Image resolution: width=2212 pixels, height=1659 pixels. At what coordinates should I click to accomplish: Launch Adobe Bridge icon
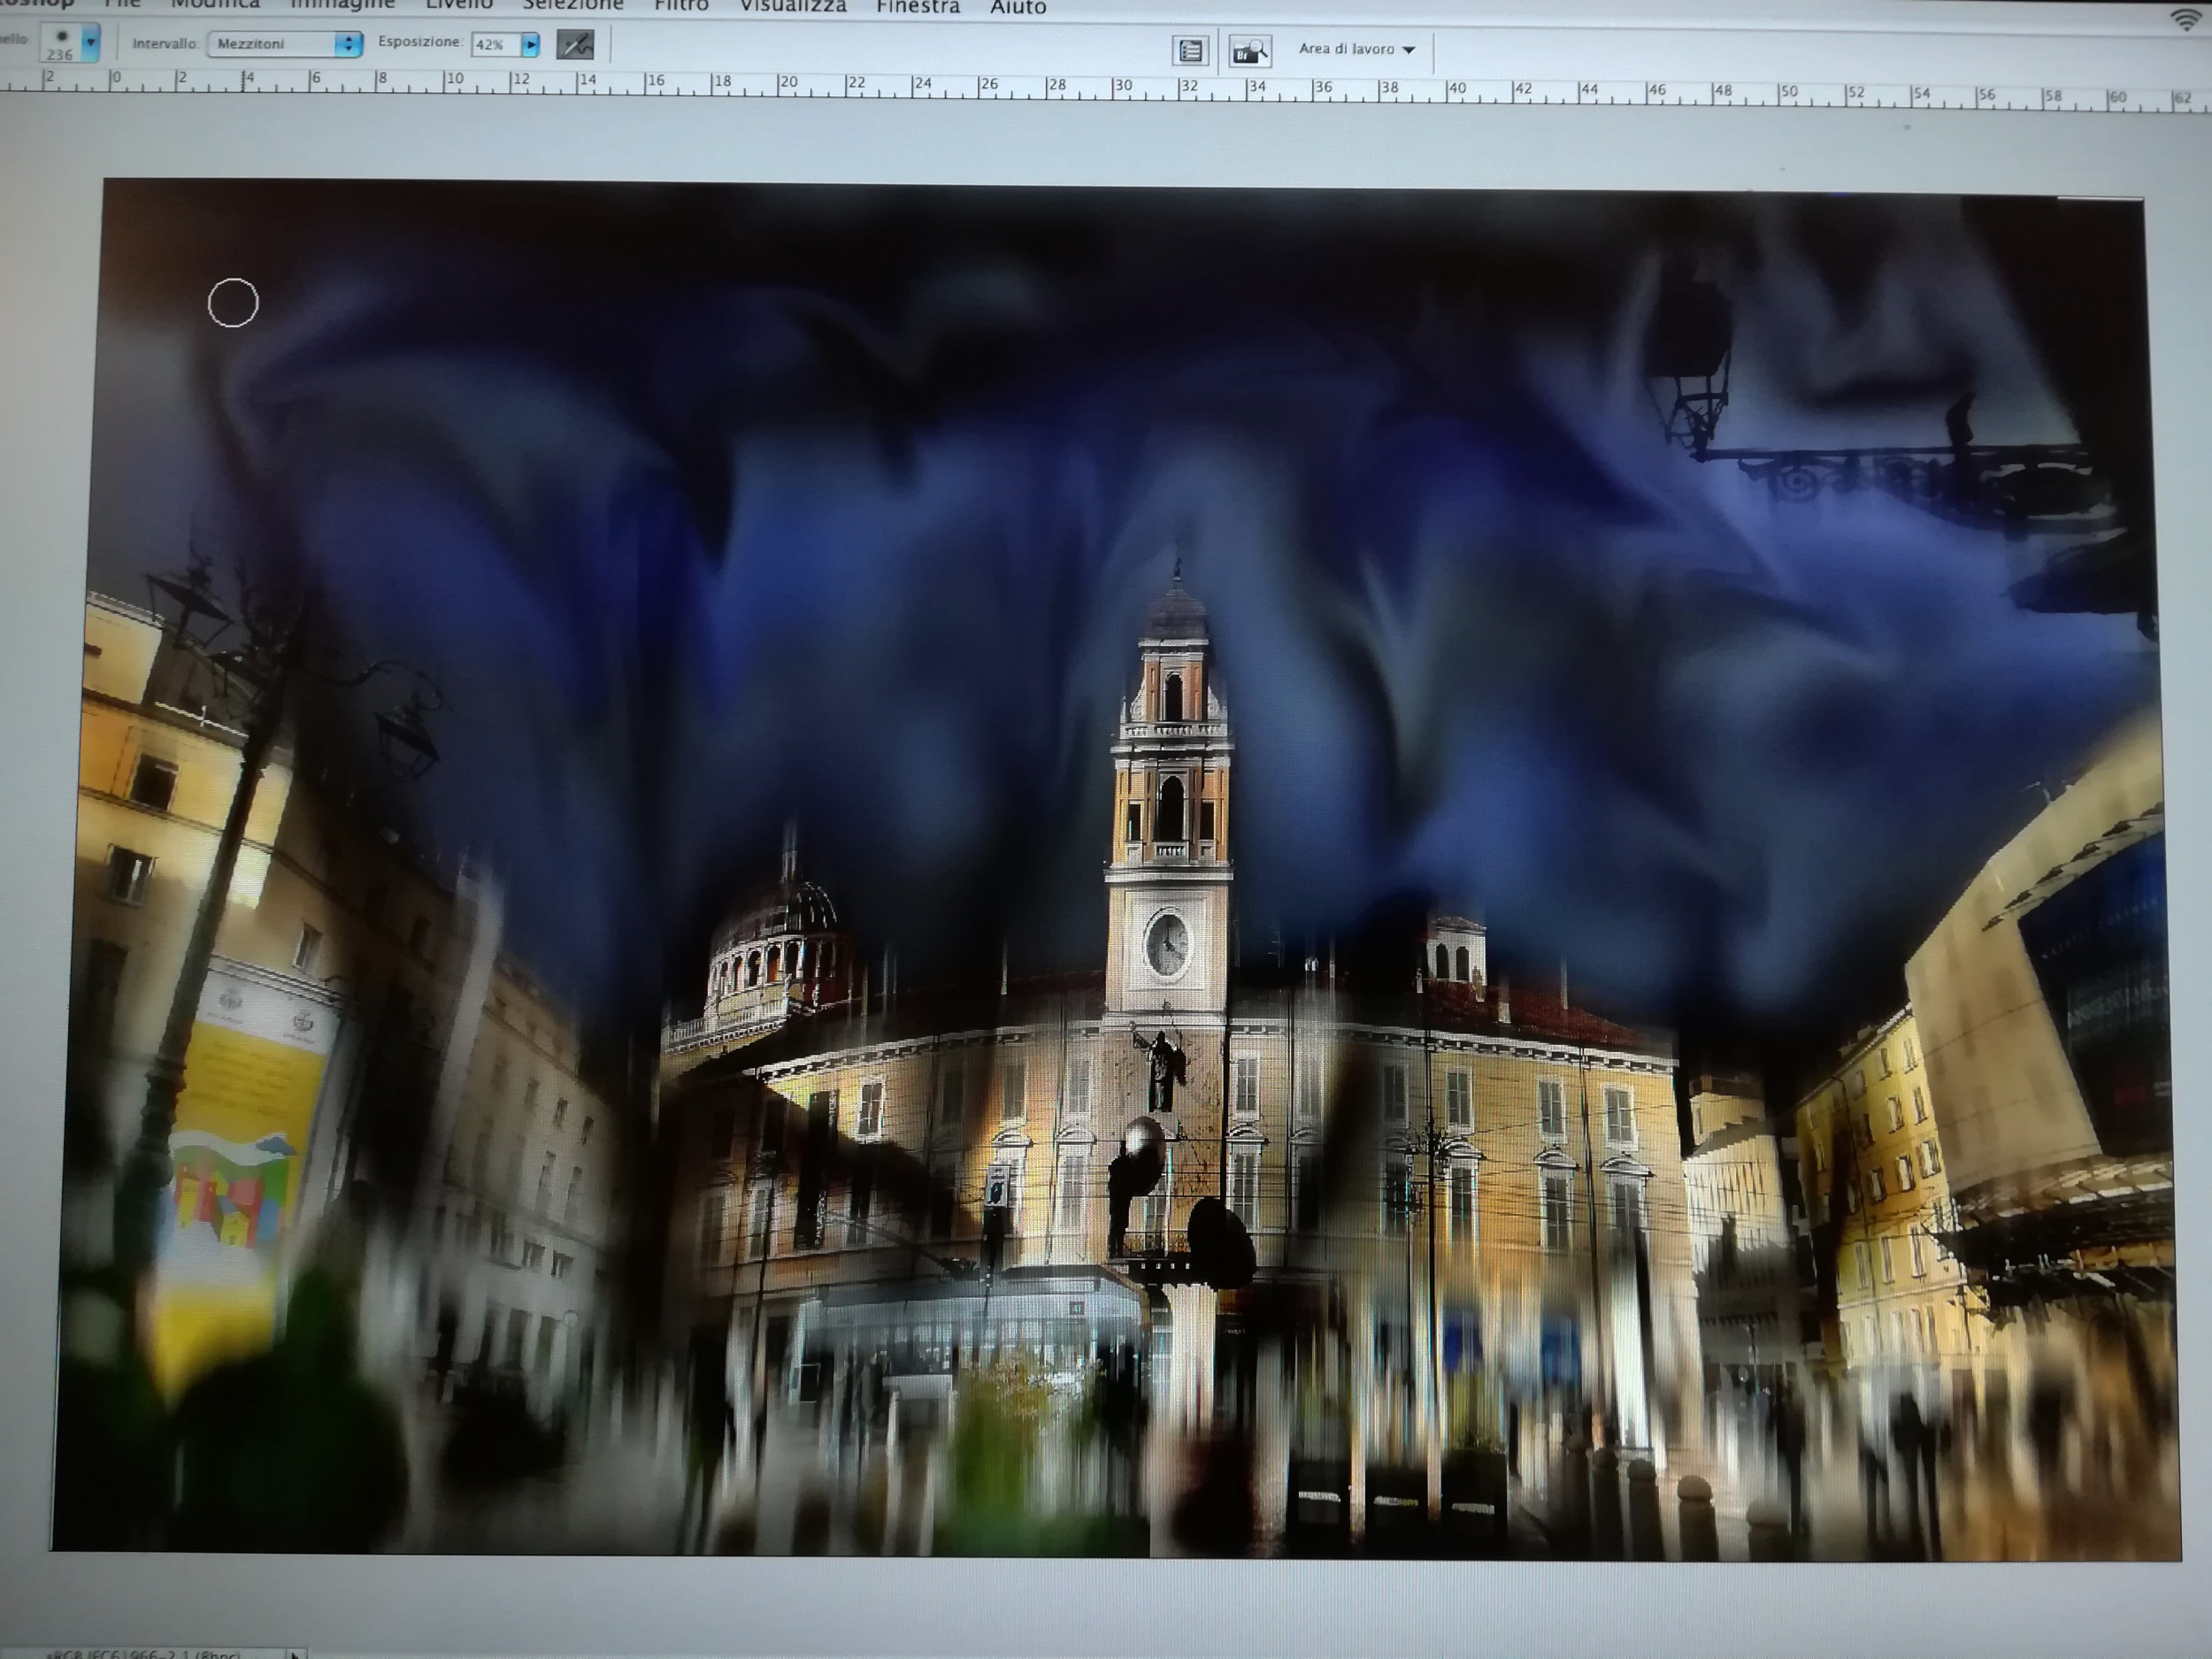[1249, 51]
